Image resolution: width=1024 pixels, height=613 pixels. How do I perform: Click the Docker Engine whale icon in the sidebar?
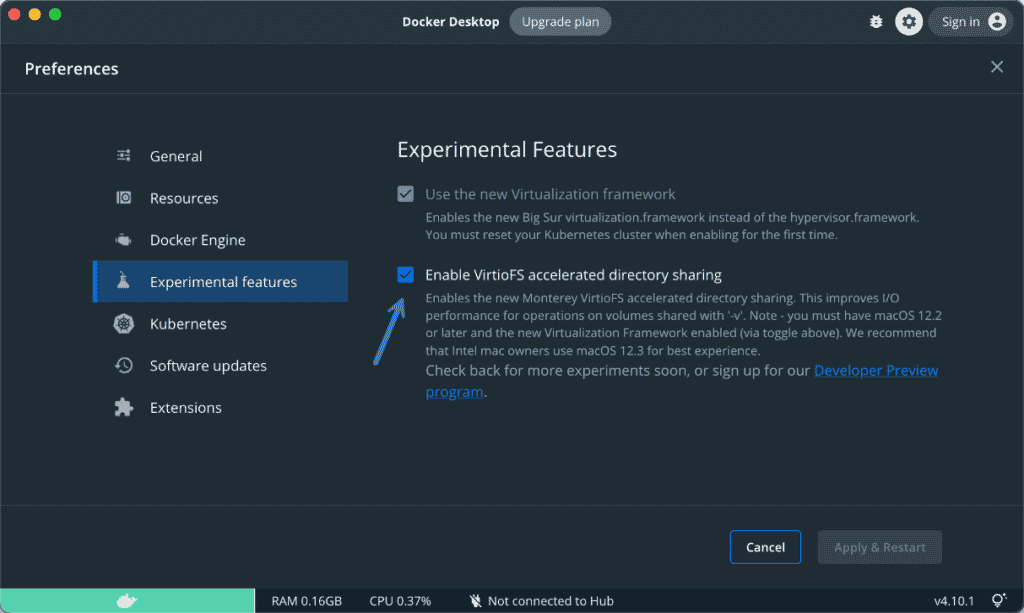click(x=123, y=240)
